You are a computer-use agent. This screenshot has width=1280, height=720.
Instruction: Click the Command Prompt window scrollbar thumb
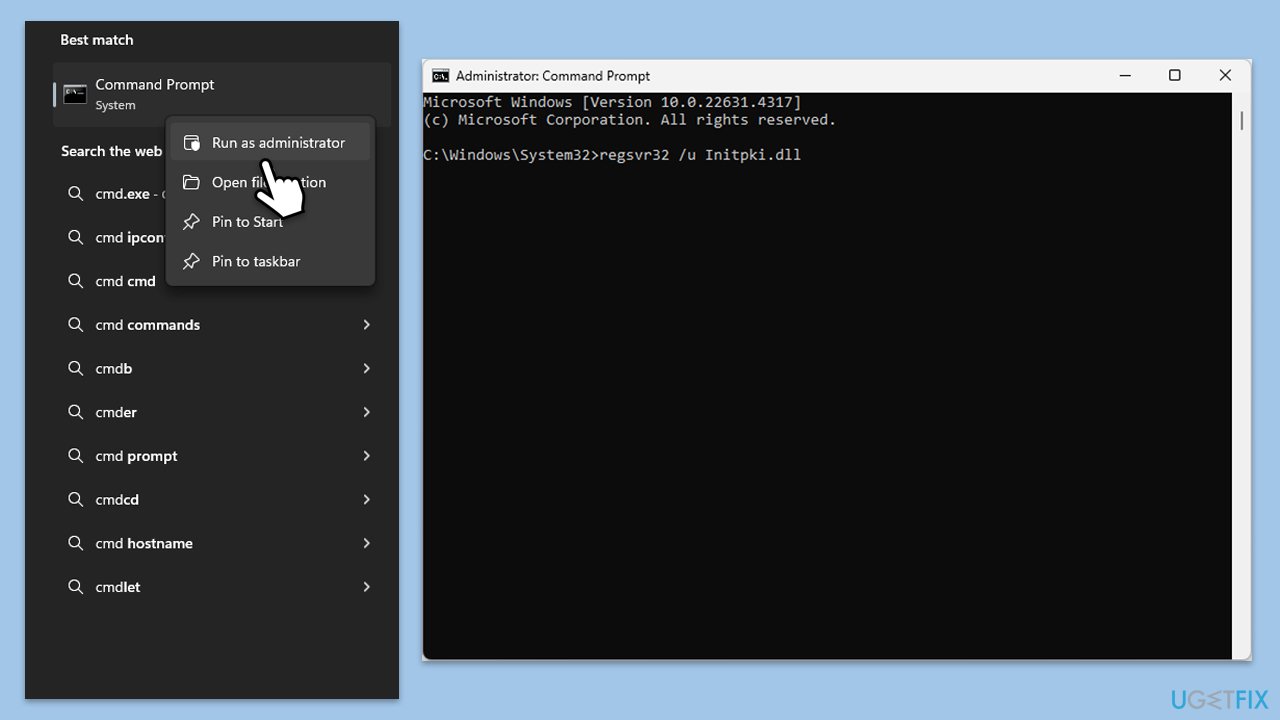[x=1241, y=120]
